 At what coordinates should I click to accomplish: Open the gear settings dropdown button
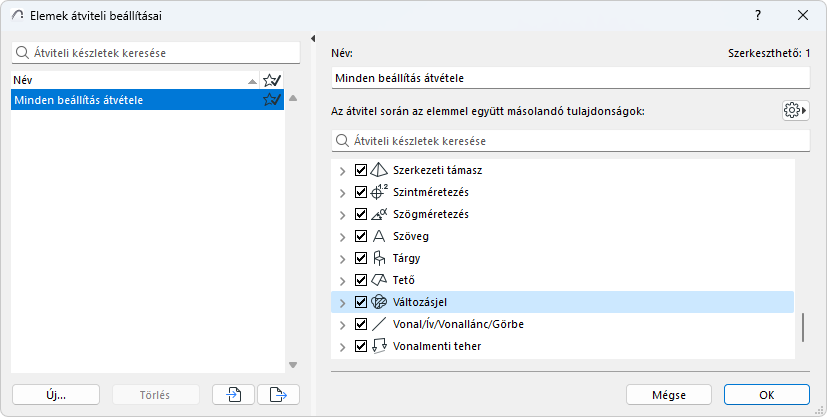coord(795,110)
